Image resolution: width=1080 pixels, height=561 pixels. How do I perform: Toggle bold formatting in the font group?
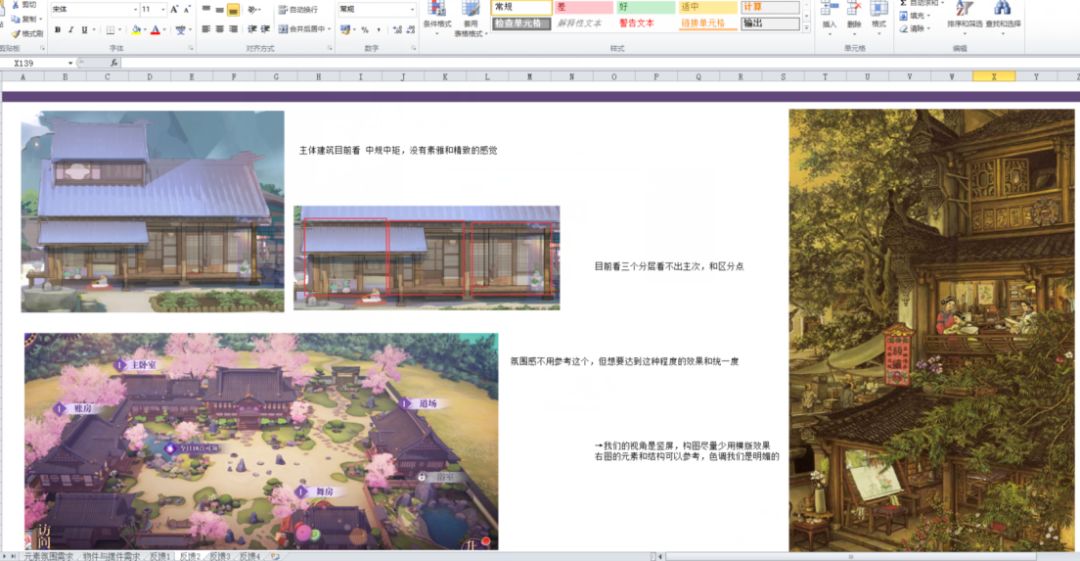[57, 30]
